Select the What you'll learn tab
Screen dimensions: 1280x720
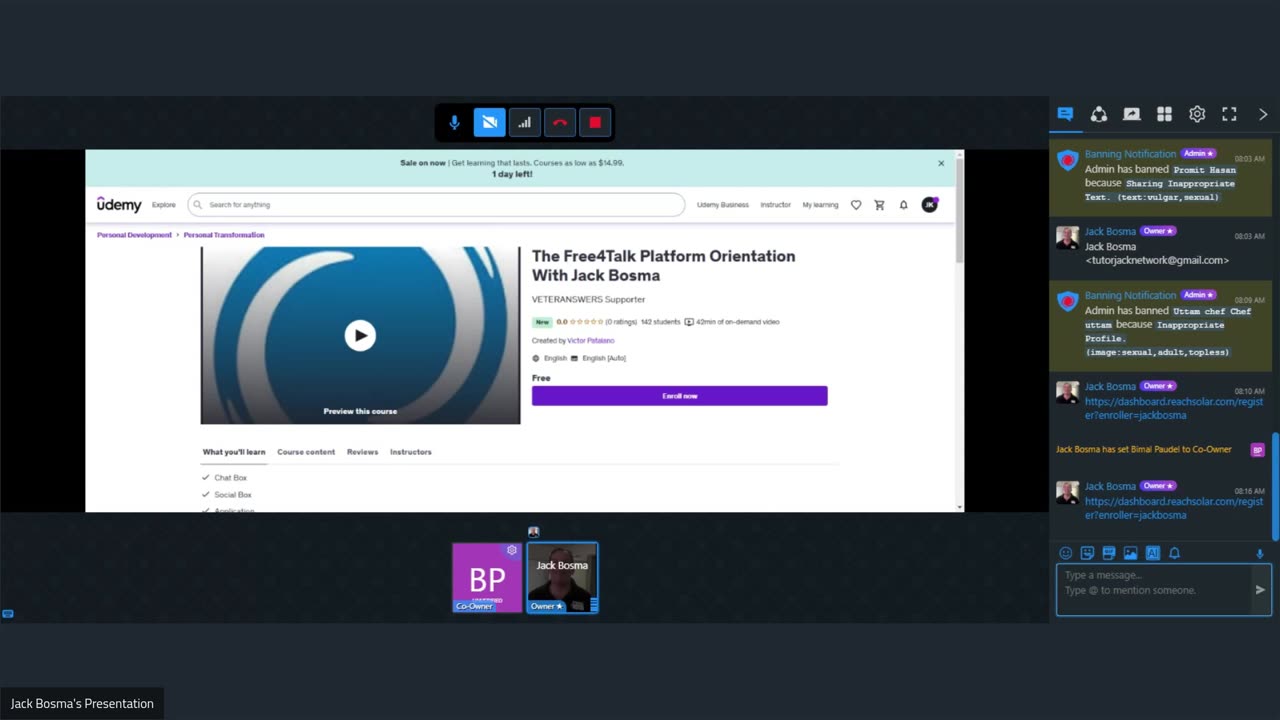(234, 452)
